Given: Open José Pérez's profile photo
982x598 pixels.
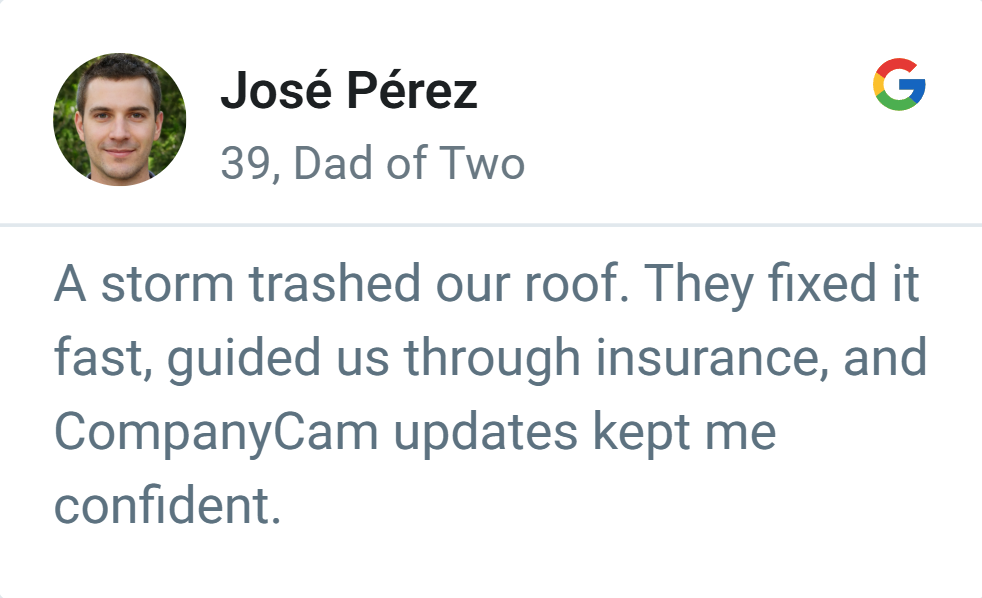Looking at the screenshot, I should click(119, 119).
